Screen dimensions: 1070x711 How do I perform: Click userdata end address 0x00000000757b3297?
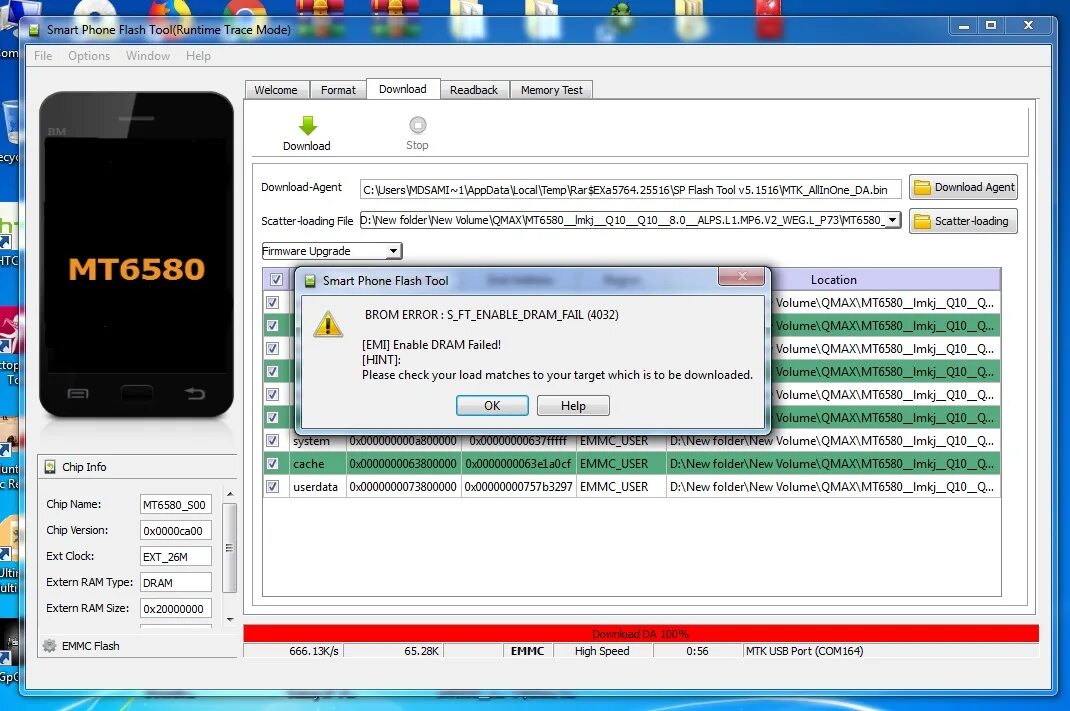click(519, 487)
